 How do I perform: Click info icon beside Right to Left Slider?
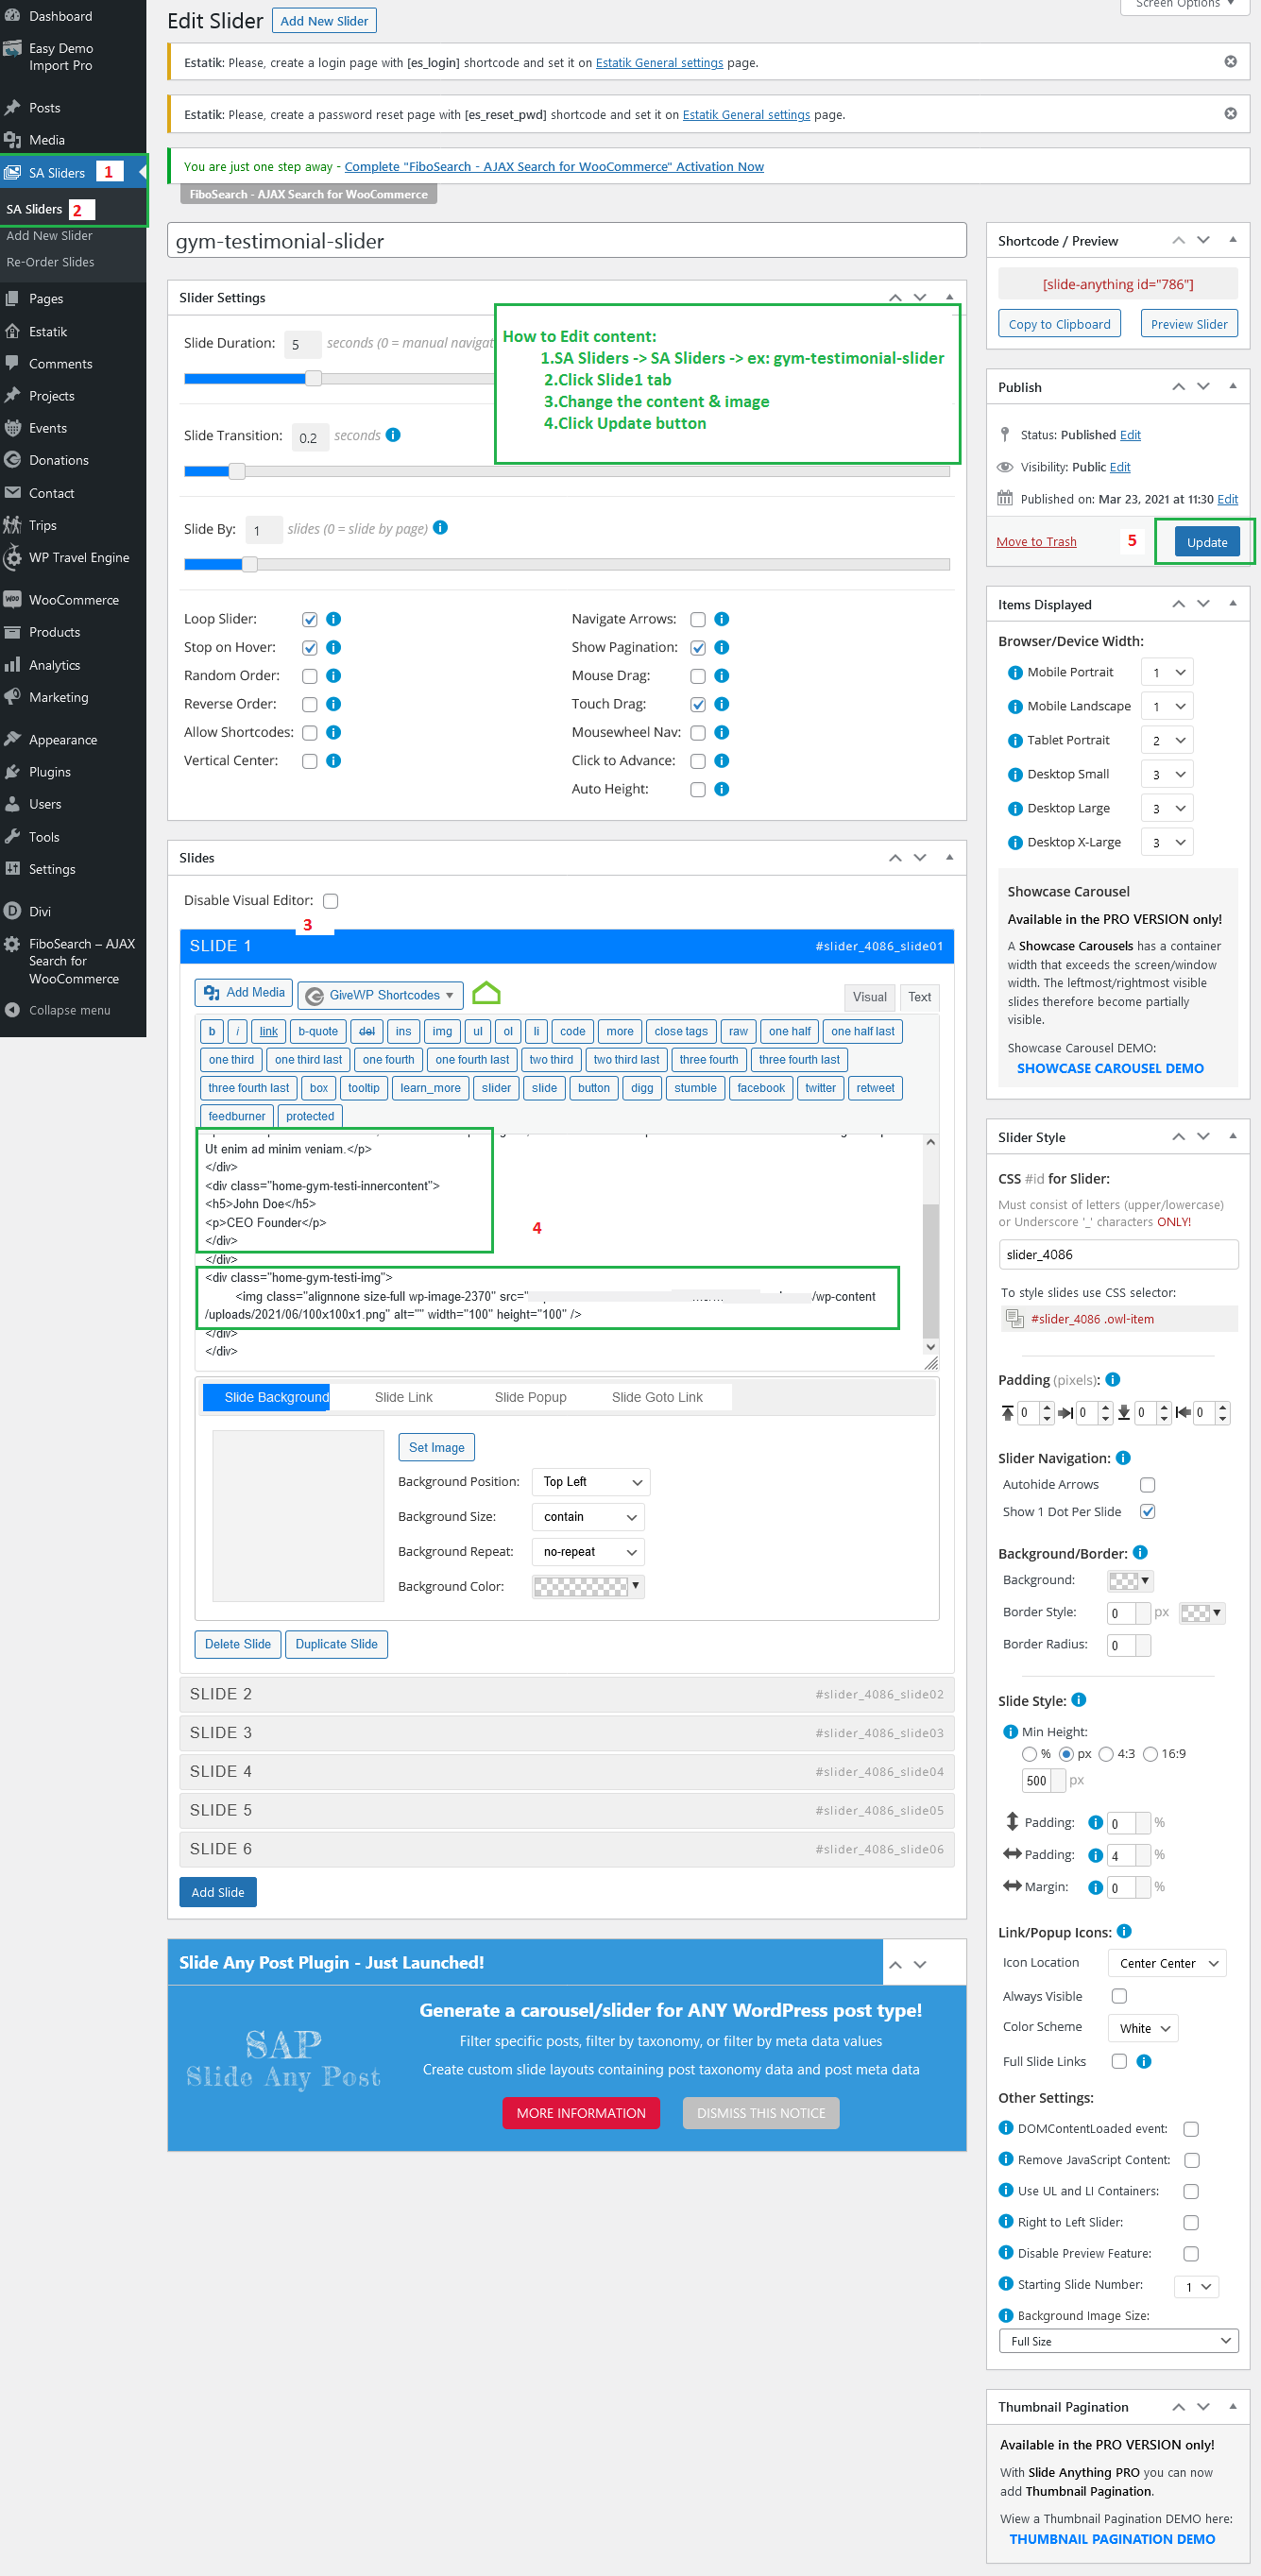(1006, 2221)
